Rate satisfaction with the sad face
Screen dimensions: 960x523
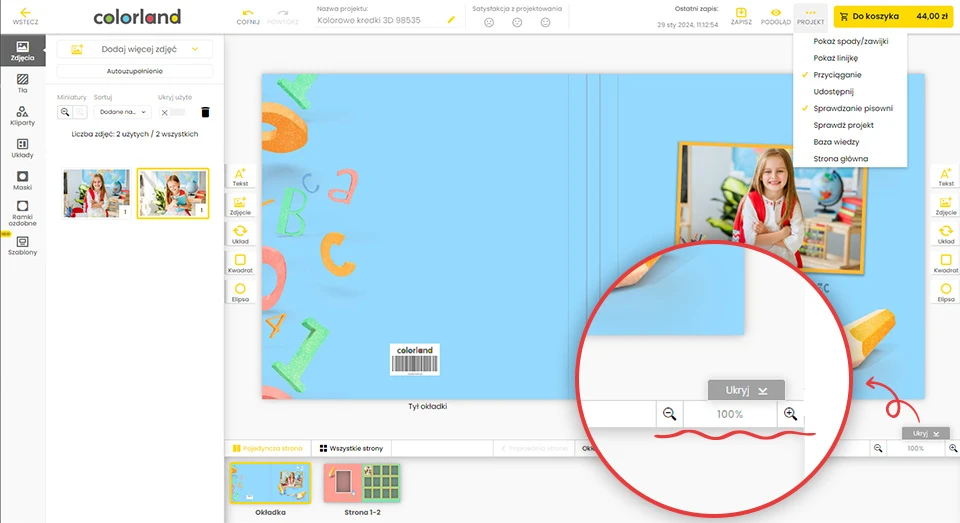(489, 23)
